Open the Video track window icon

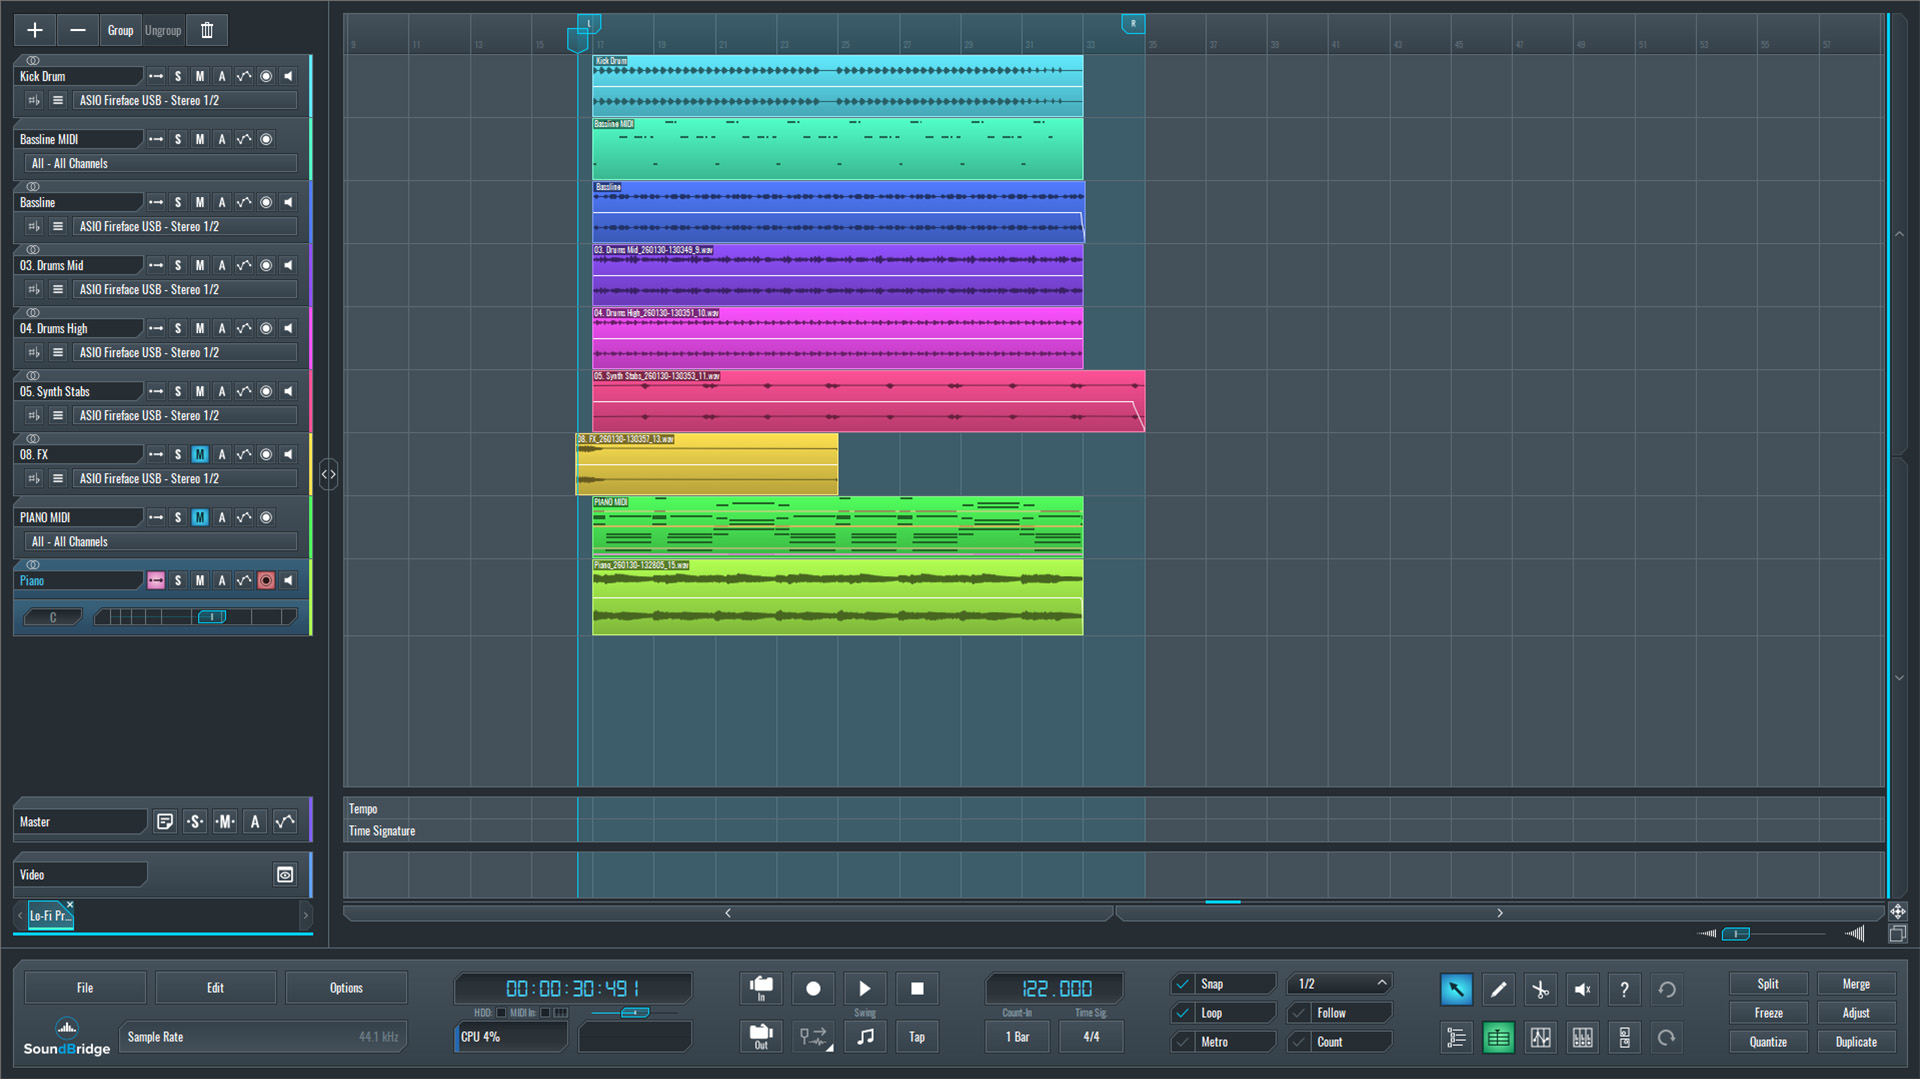click(x=285, y=875)
